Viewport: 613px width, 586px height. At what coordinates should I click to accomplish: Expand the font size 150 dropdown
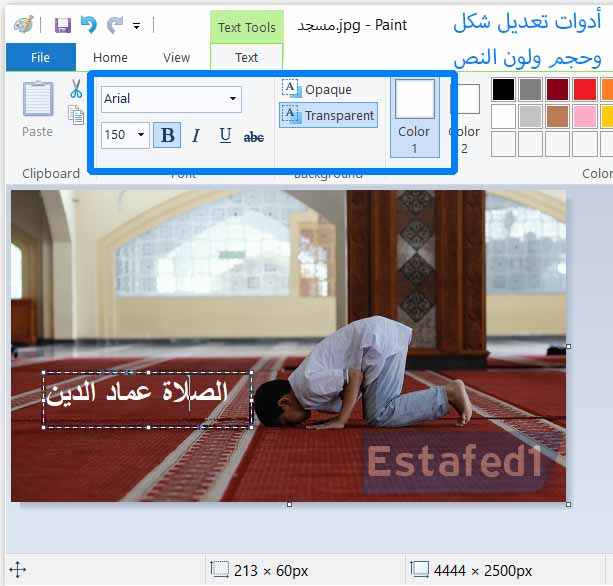[140, 135]
